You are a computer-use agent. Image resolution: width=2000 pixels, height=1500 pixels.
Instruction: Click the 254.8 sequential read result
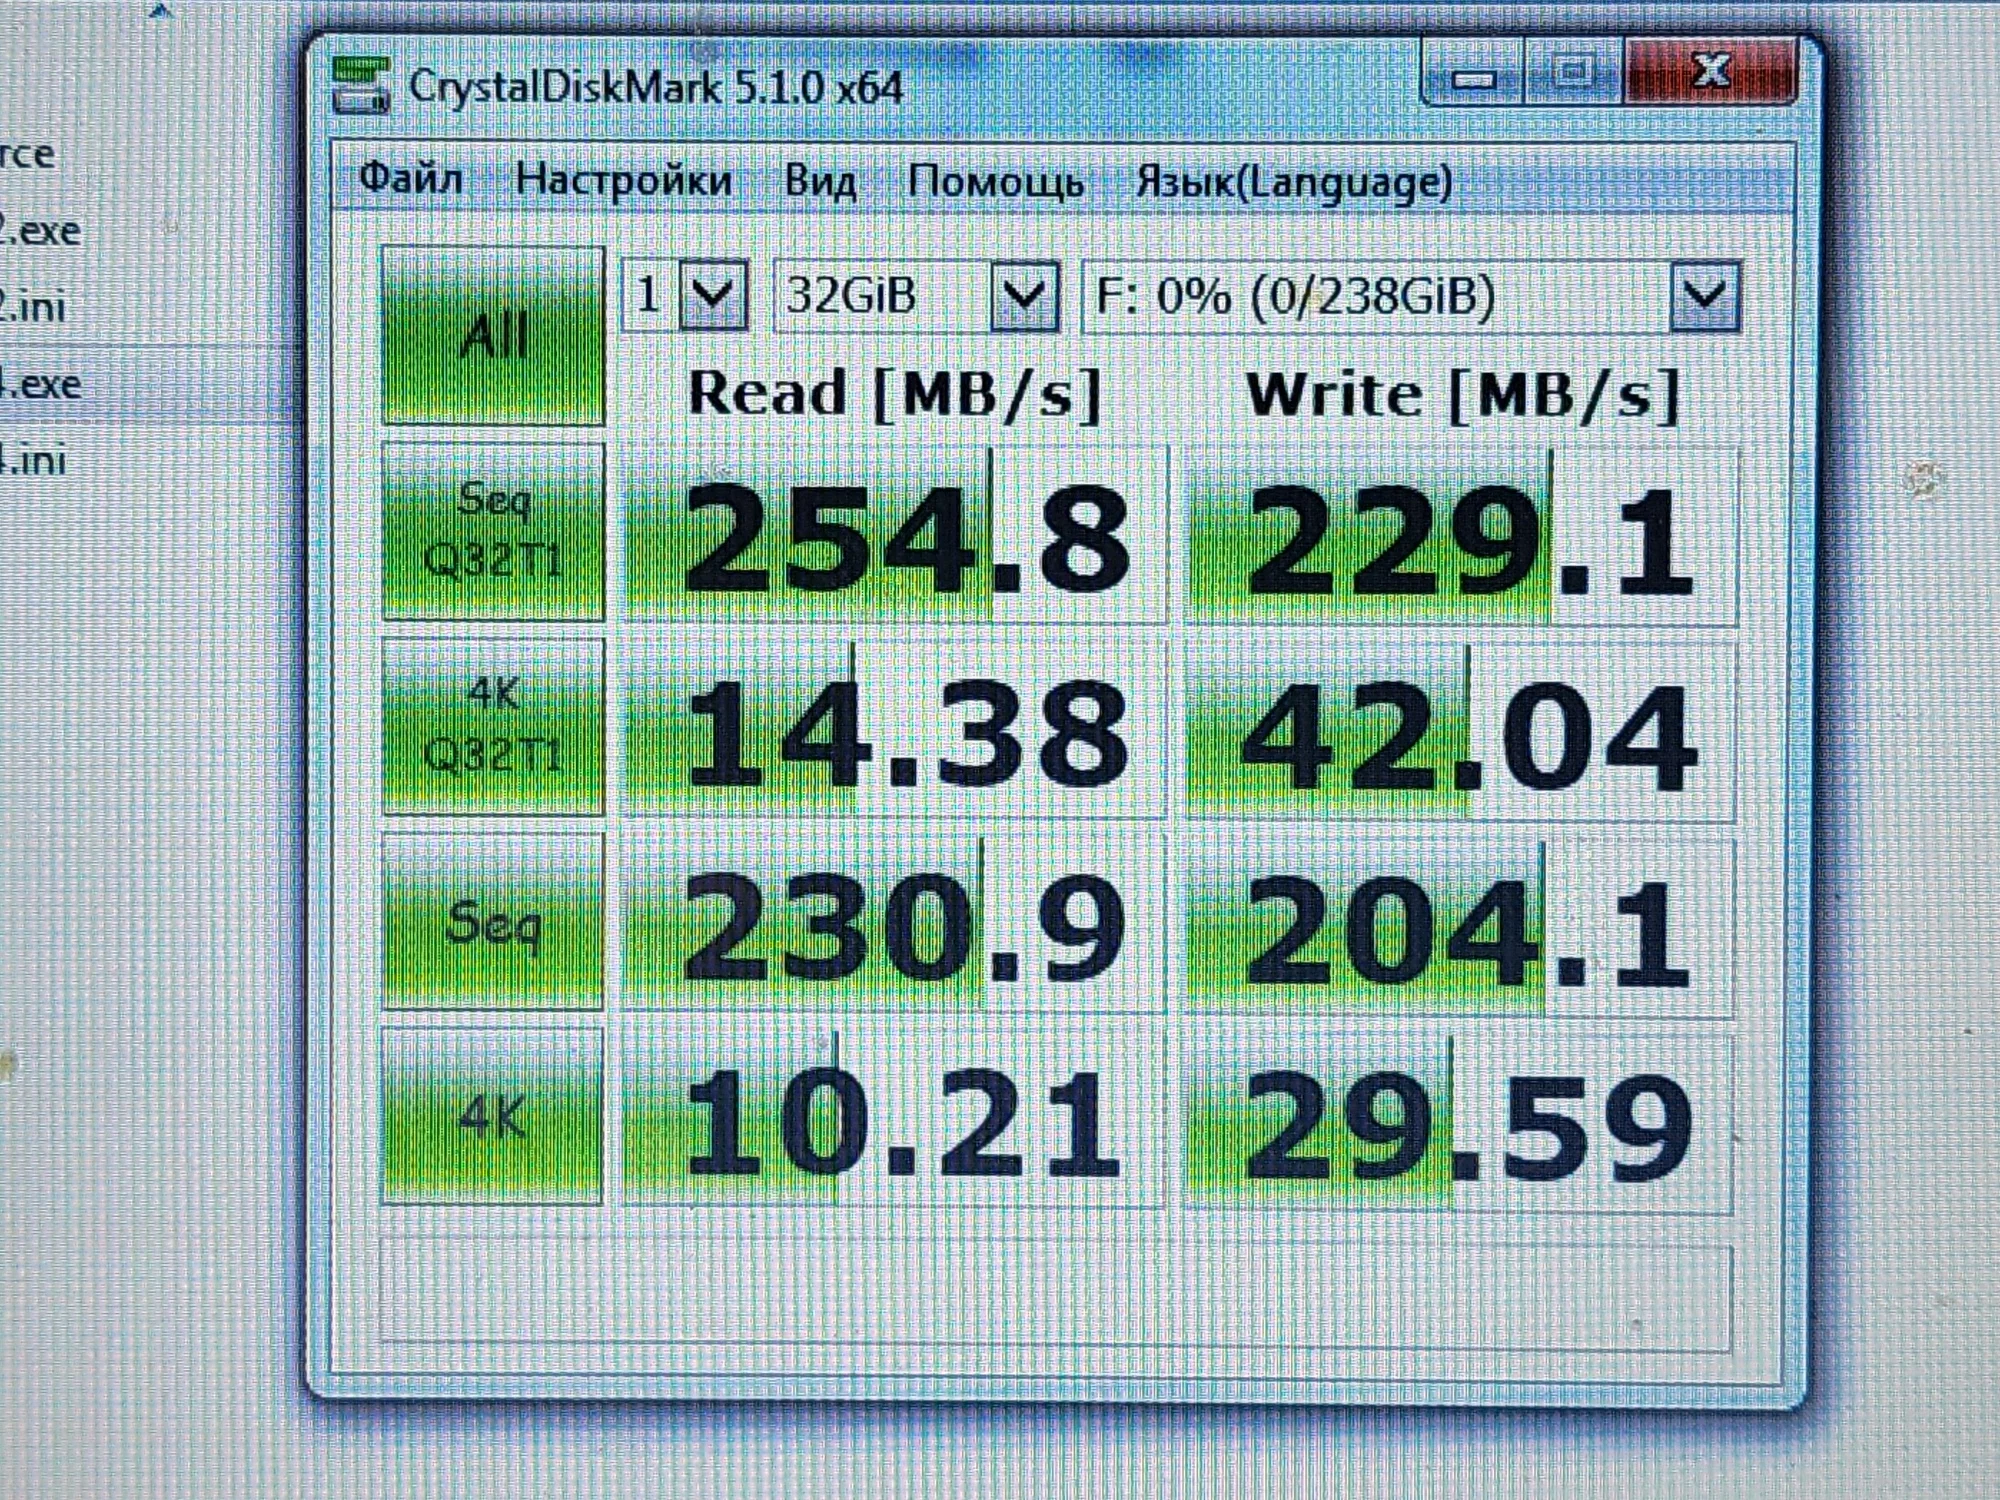897,536
